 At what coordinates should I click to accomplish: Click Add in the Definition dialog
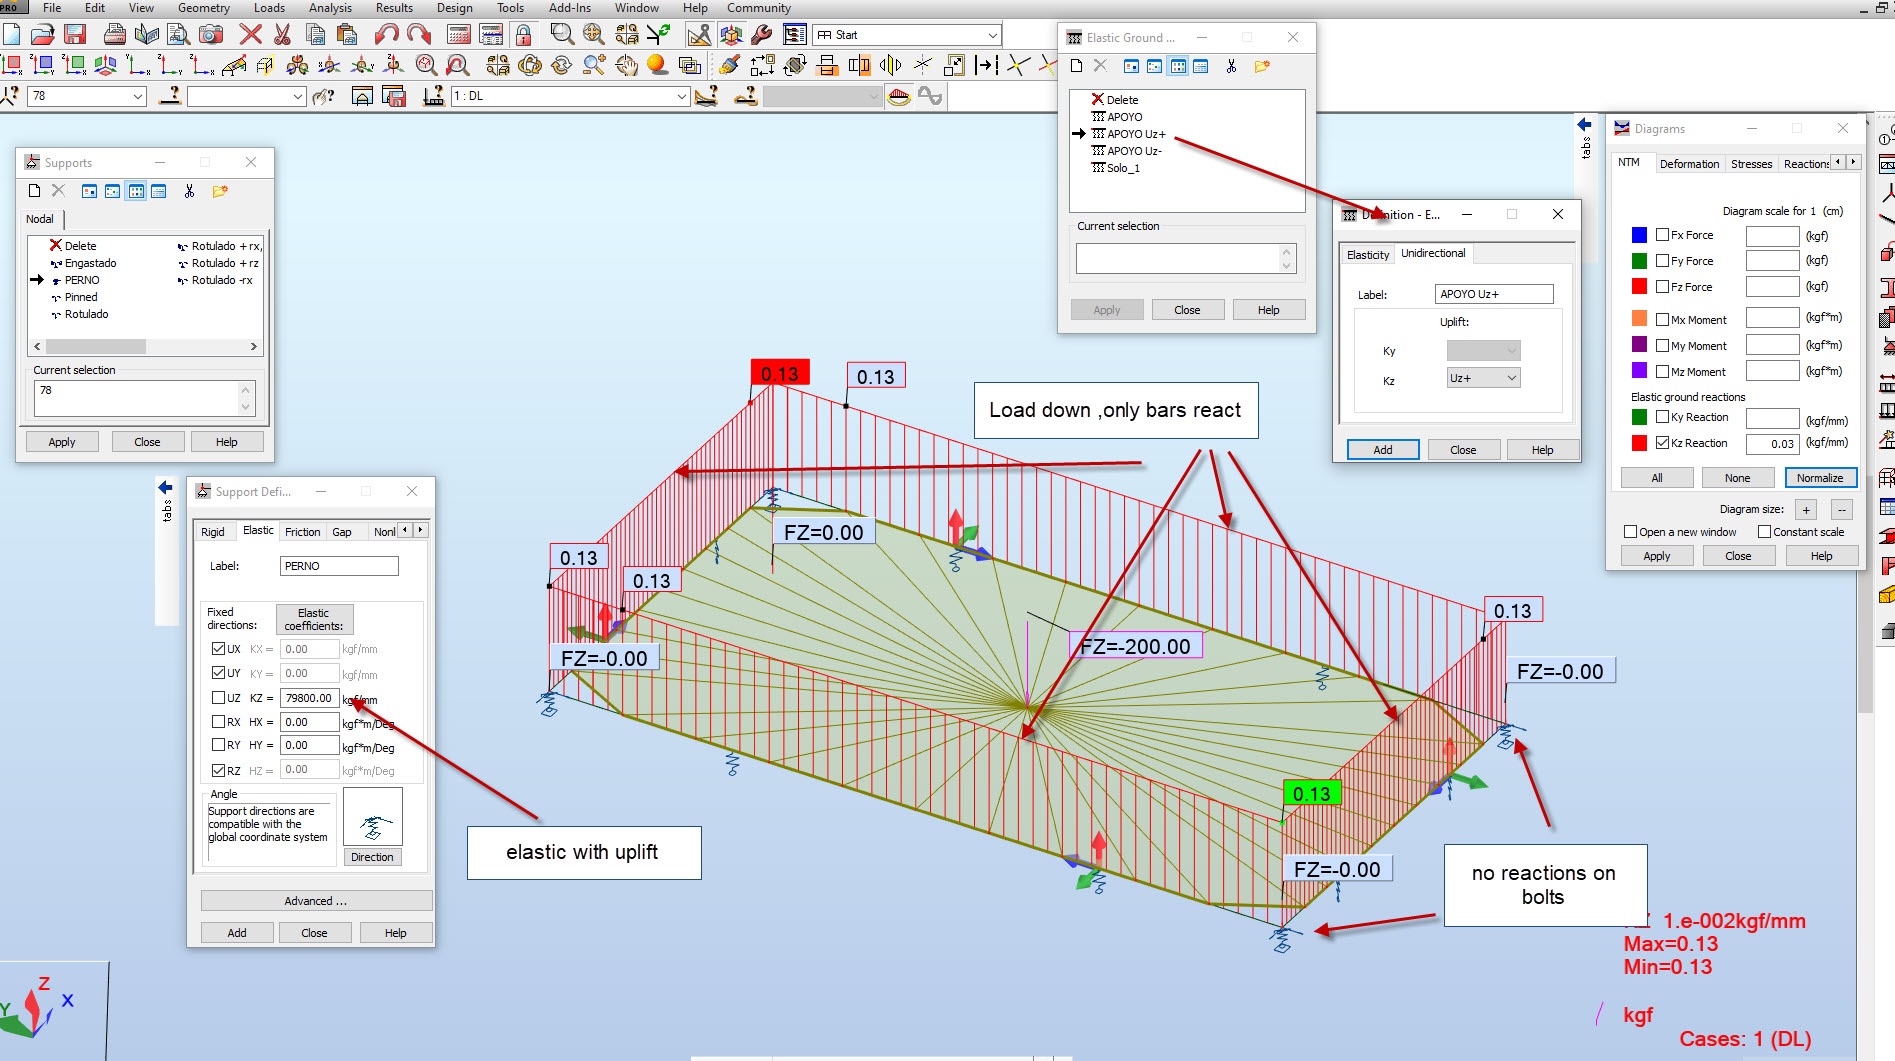(x=1383, y=449)
